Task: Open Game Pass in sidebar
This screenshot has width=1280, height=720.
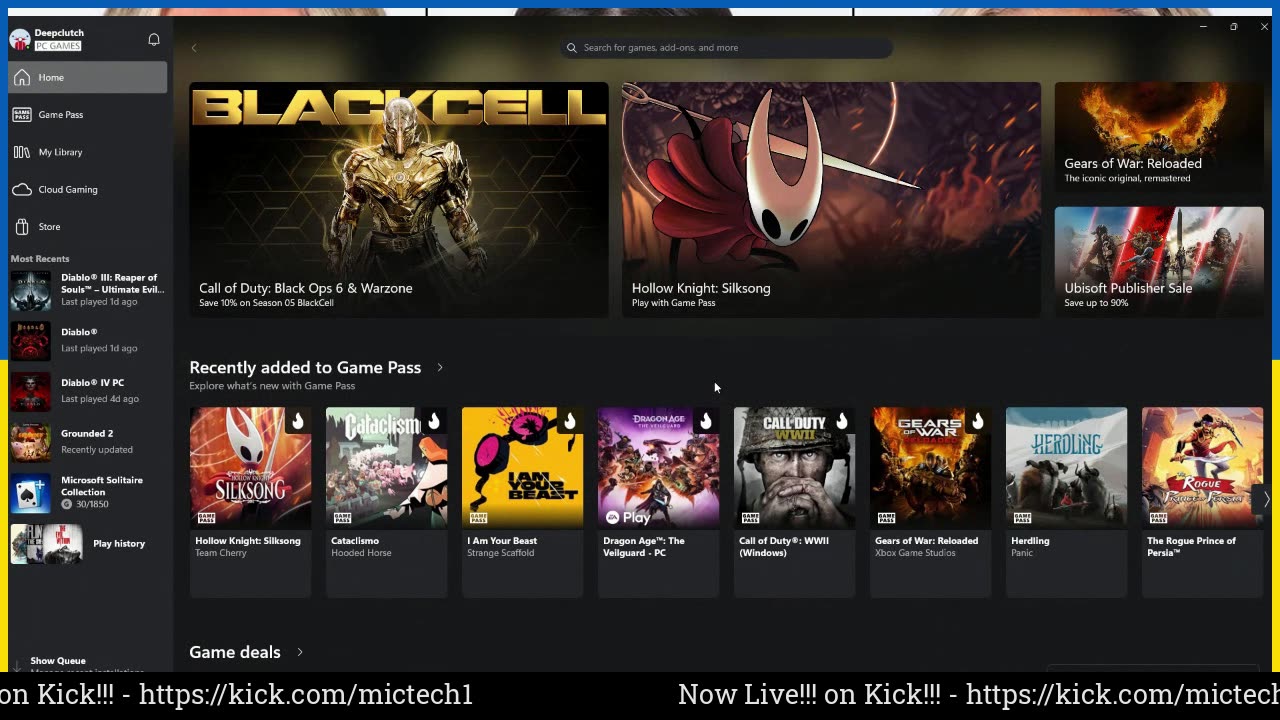Action: [x=88, y=115]
